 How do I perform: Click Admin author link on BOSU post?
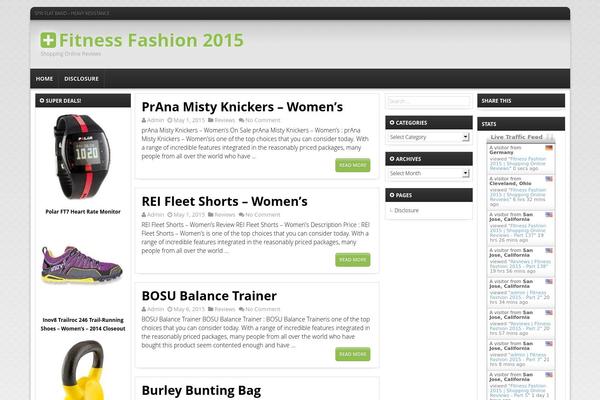[x=155, y=309]
